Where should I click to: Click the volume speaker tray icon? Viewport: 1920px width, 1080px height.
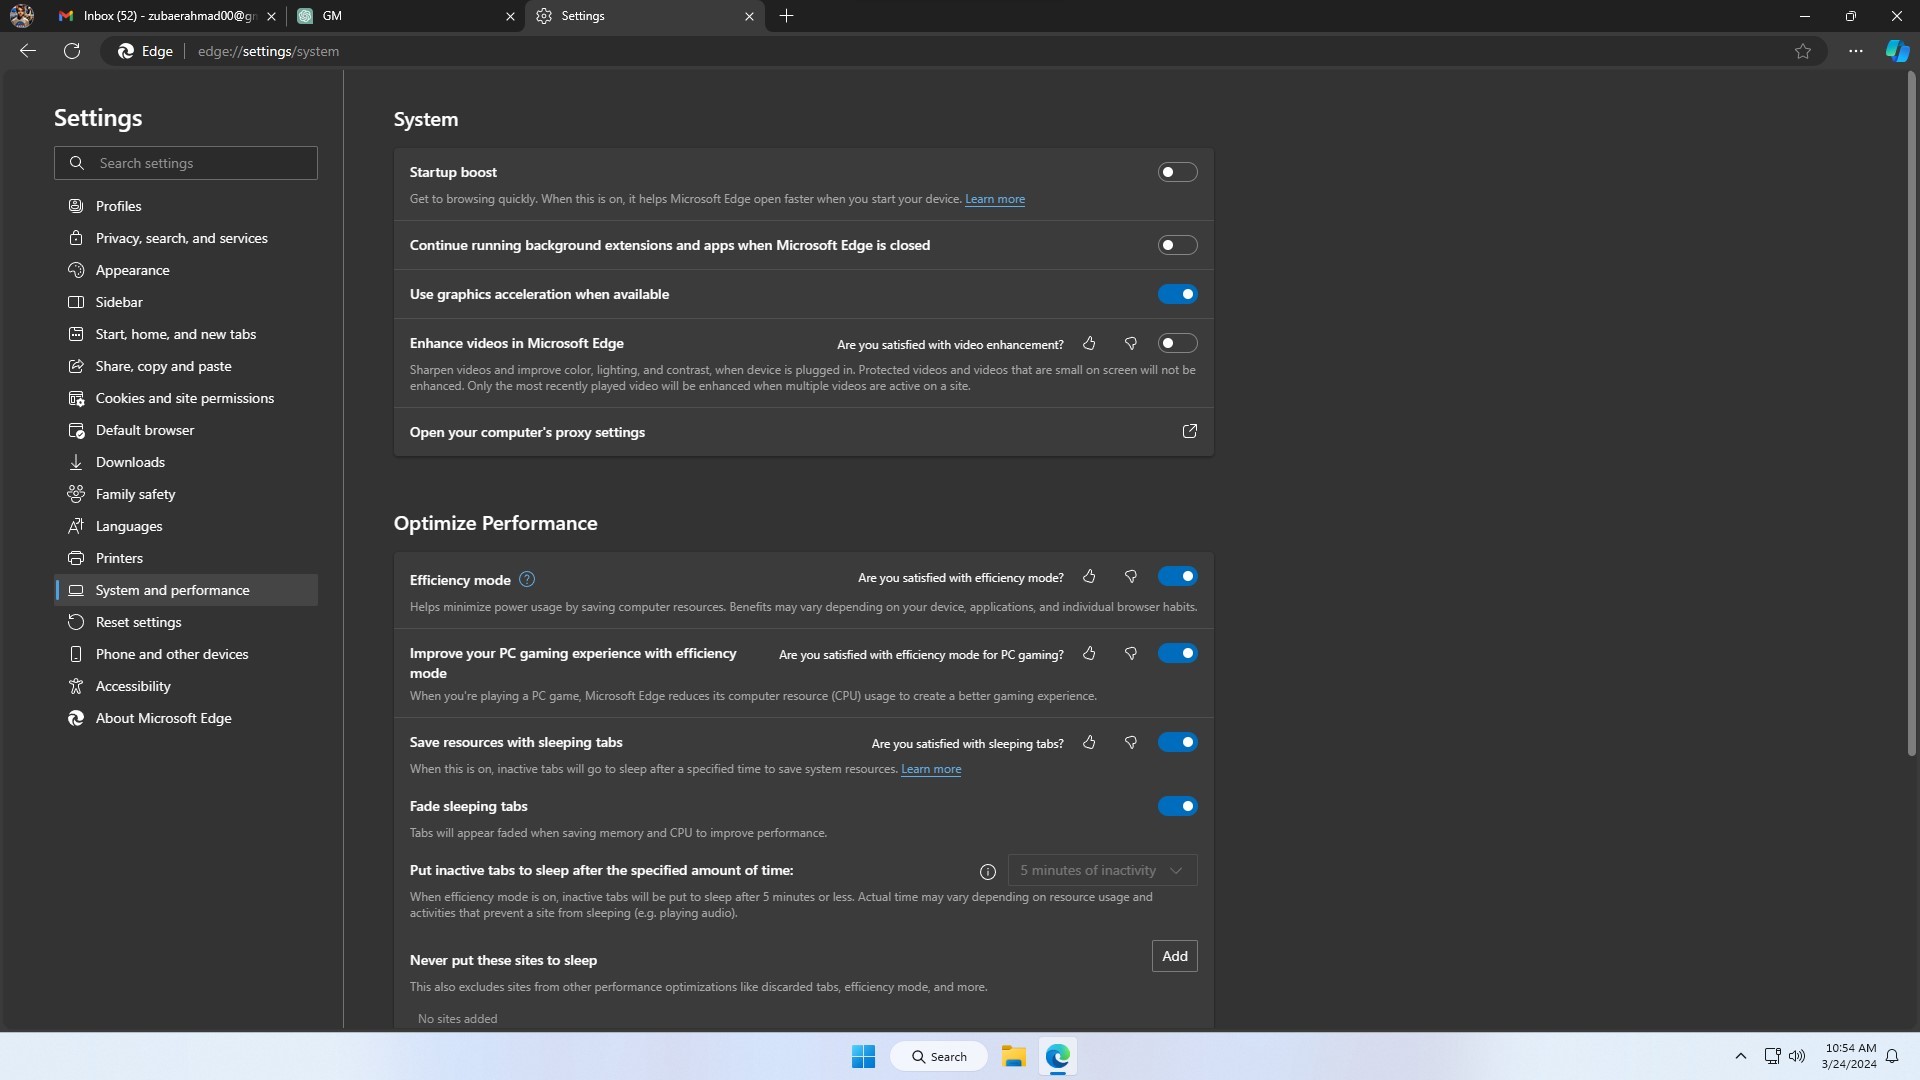[1797, 1056]
